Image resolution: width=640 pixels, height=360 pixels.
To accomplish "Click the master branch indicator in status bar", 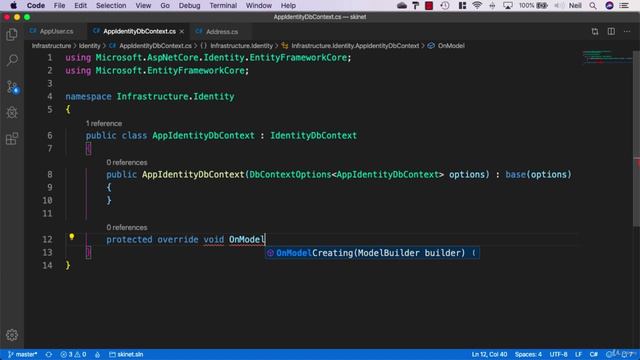I will (x=22, y=354).
